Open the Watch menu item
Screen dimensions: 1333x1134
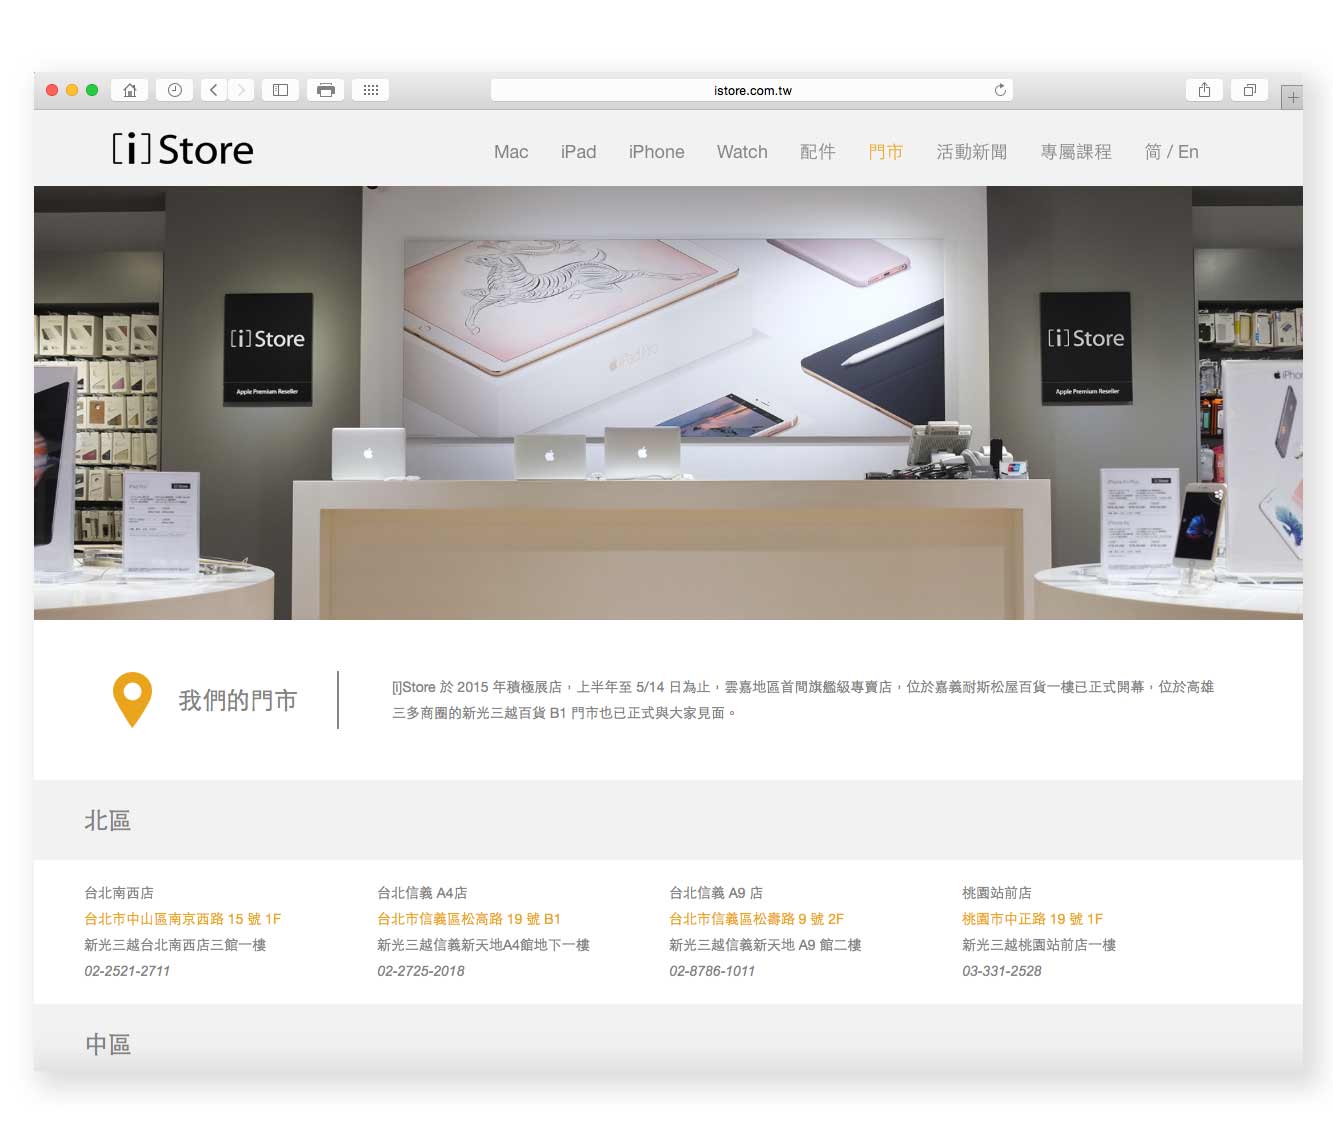pyautogui.click(x=742, y=152)
